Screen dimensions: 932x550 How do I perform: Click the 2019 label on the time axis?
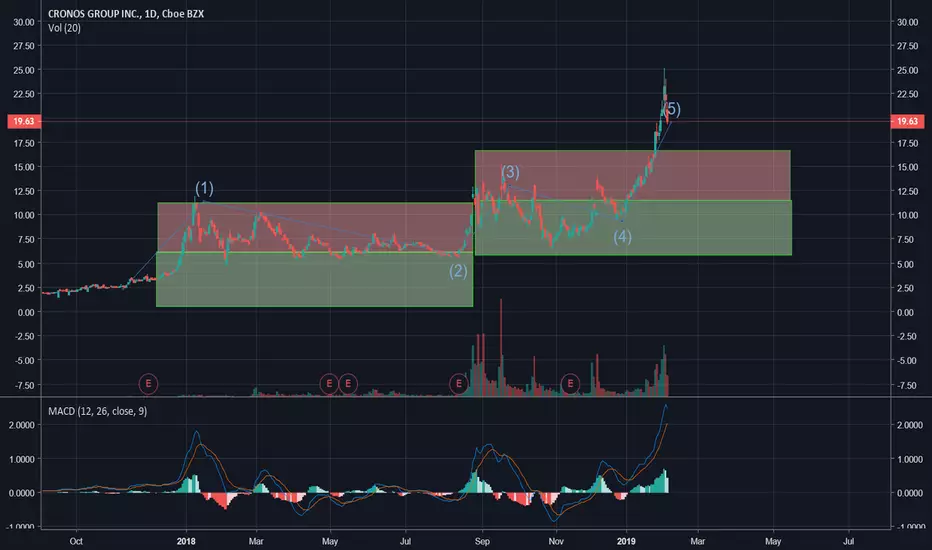626,541
